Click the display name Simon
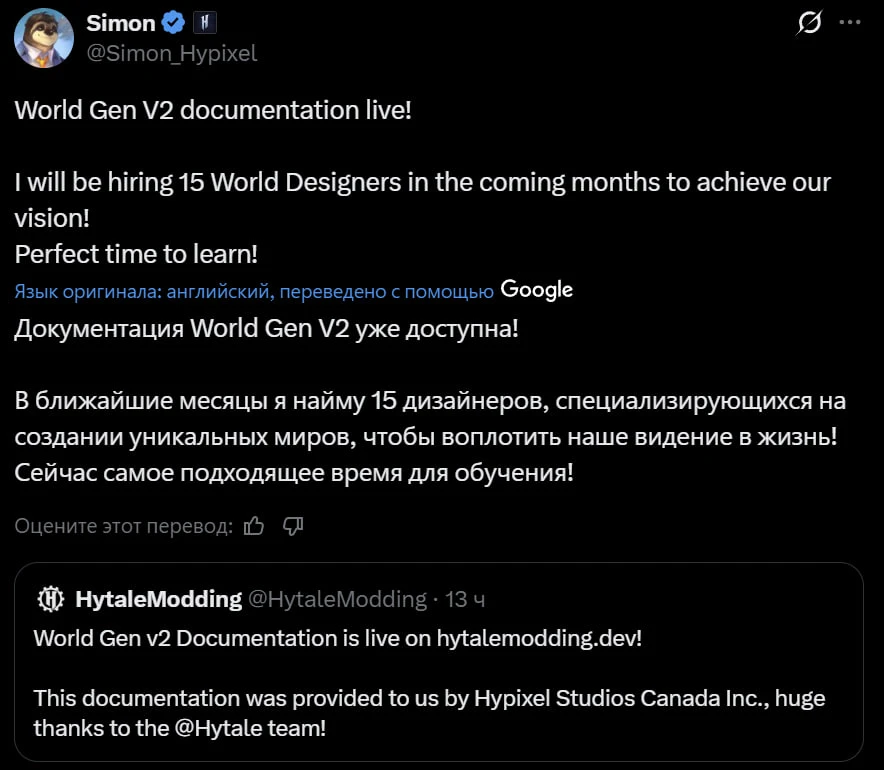 coord(121,23)
